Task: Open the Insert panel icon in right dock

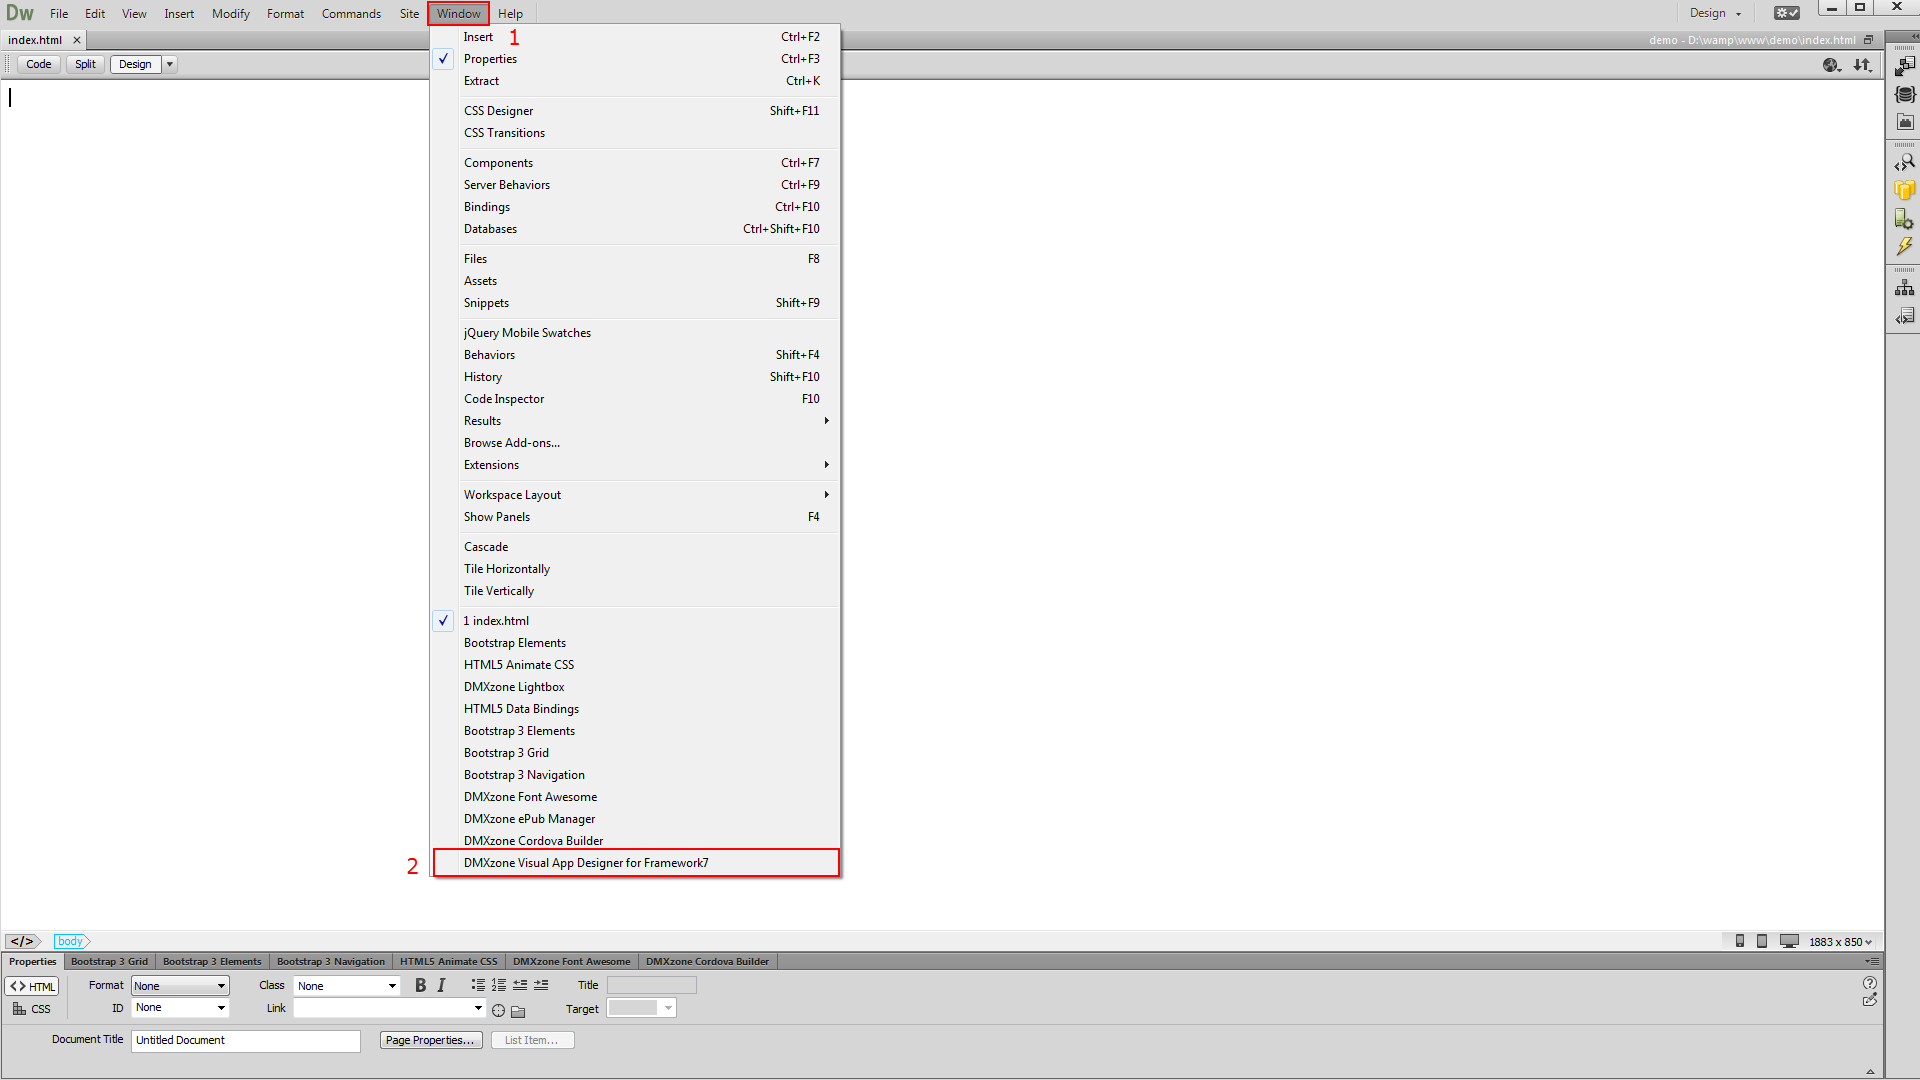Action: [x=1905, y=67]
